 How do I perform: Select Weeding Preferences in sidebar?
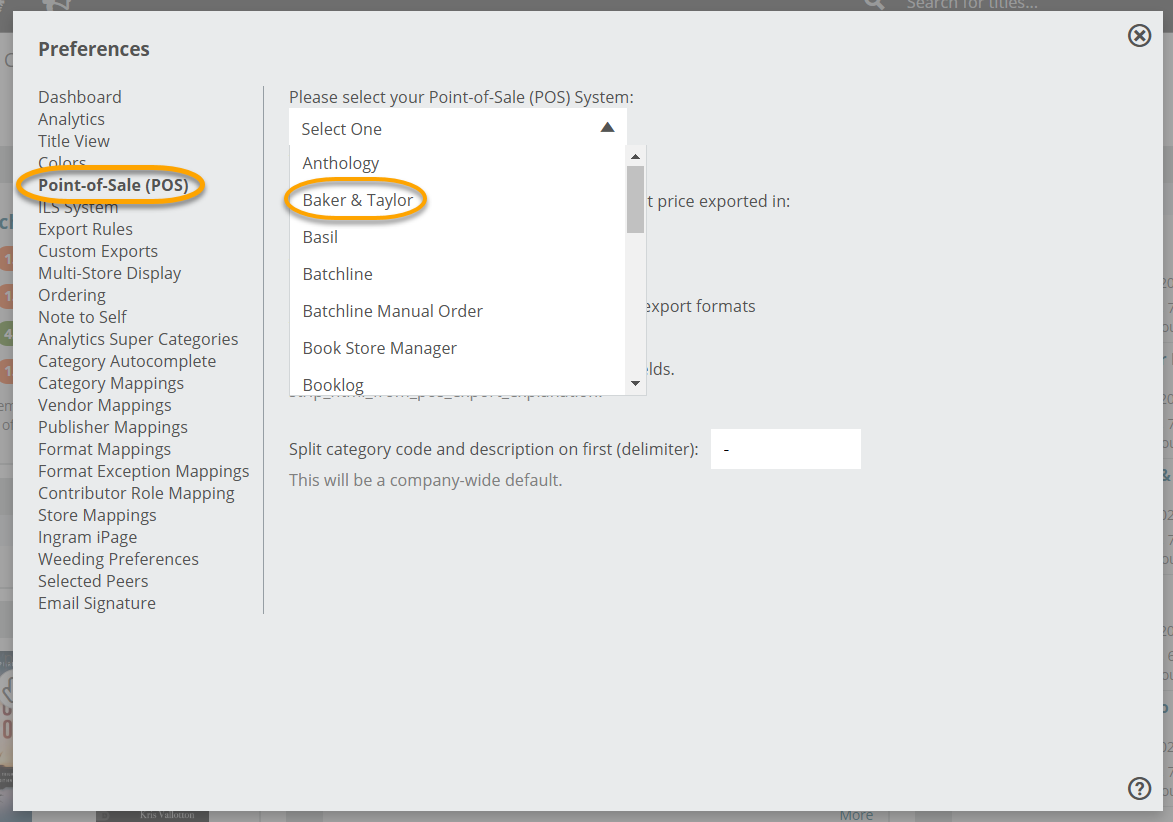(118, 559)
